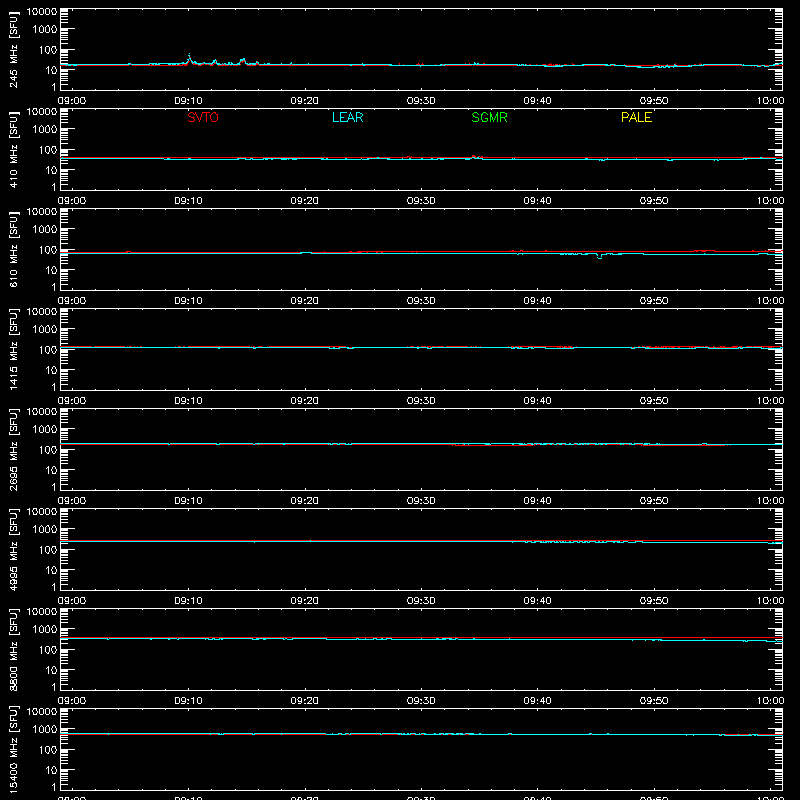Select the 8800 MHz [SFU] axis title
This screenshot has height=800, width=800.
point(14,649)
